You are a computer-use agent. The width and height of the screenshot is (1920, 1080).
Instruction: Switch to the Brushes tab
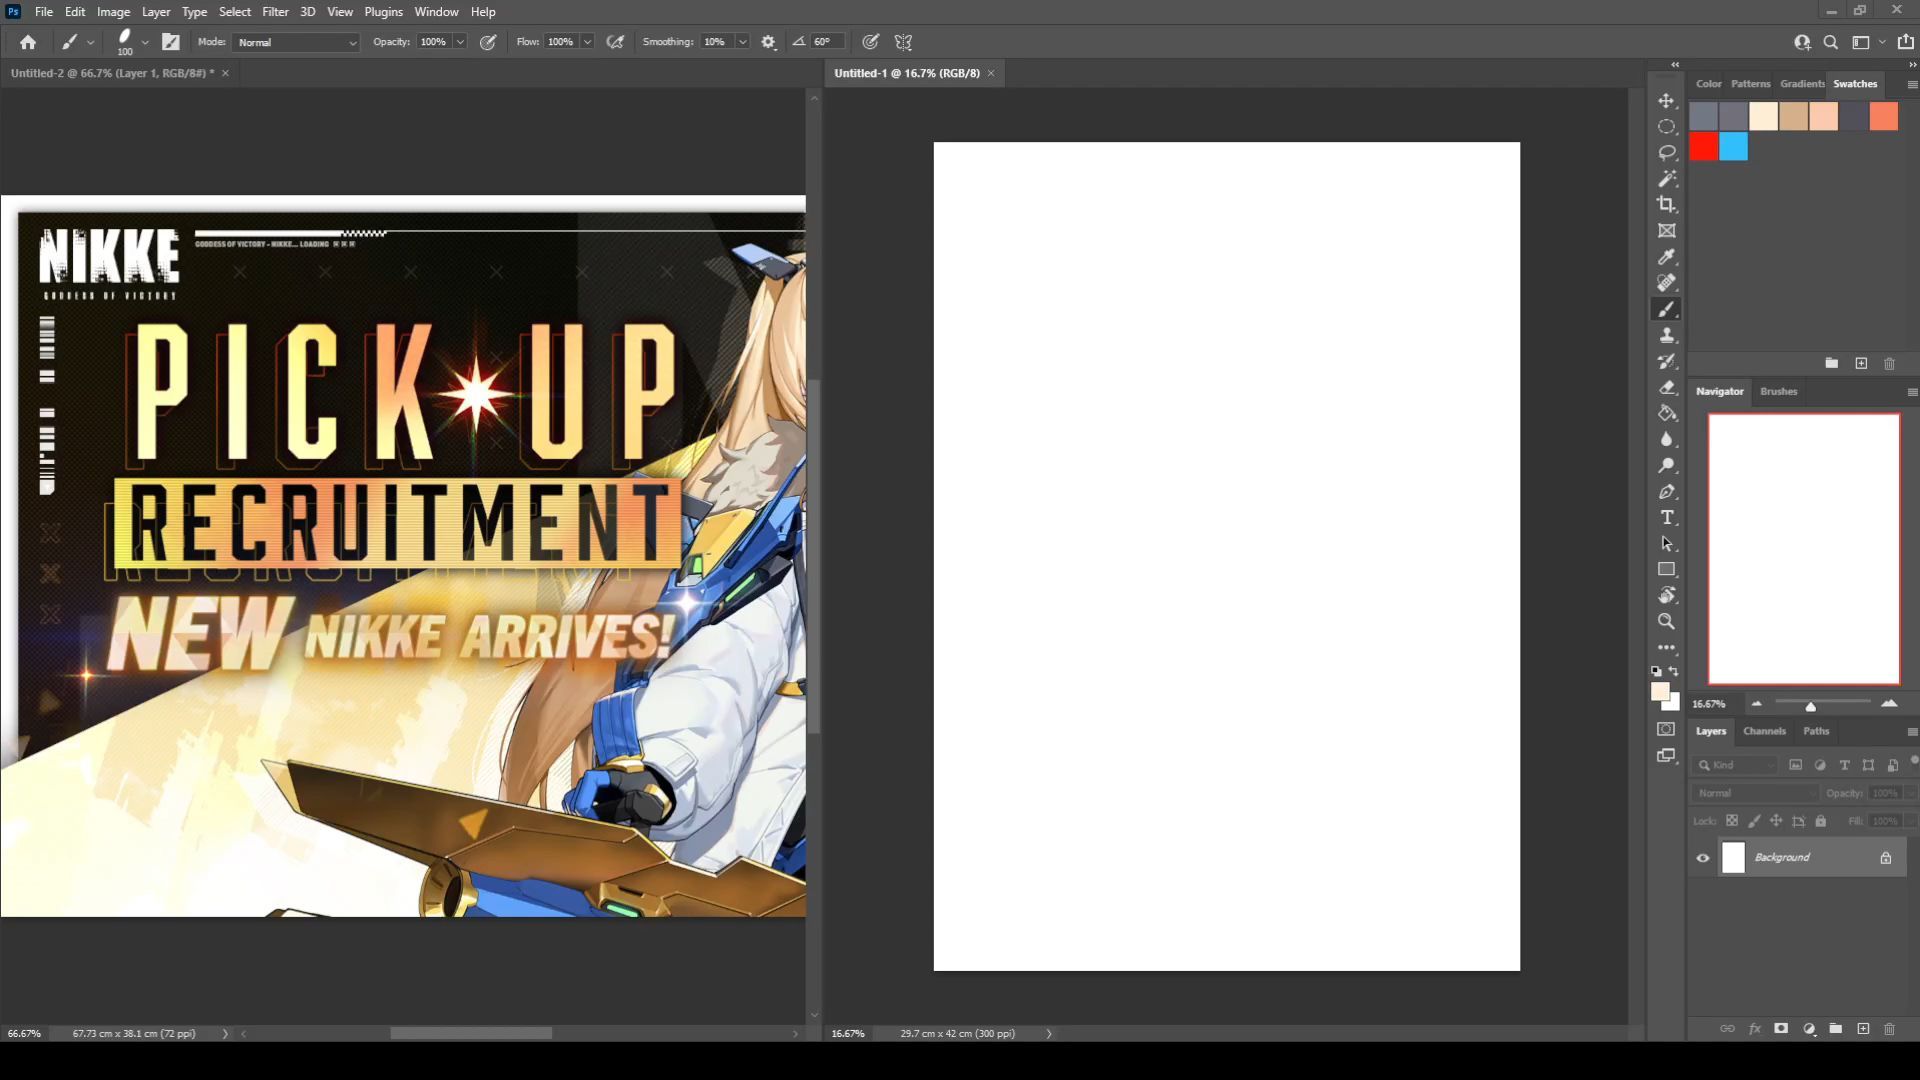(x=1778, y=391)
